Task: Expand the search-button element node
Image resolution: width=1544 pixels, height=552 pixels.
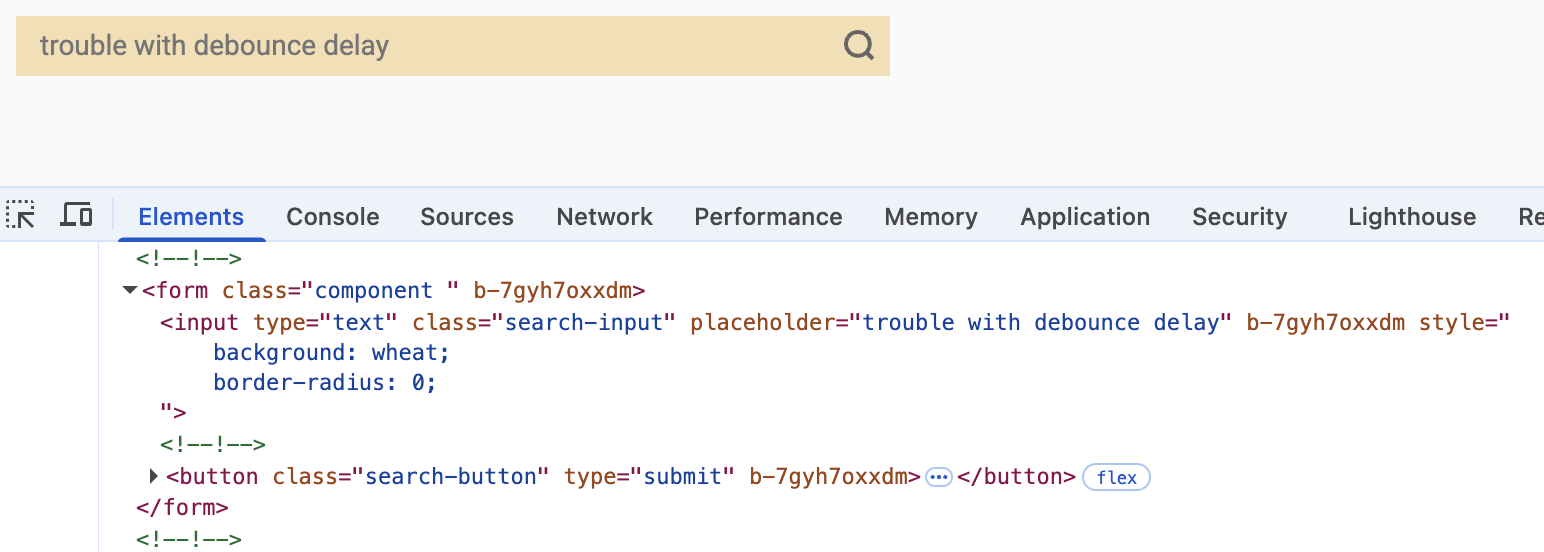Action: [x=154, y=476]
